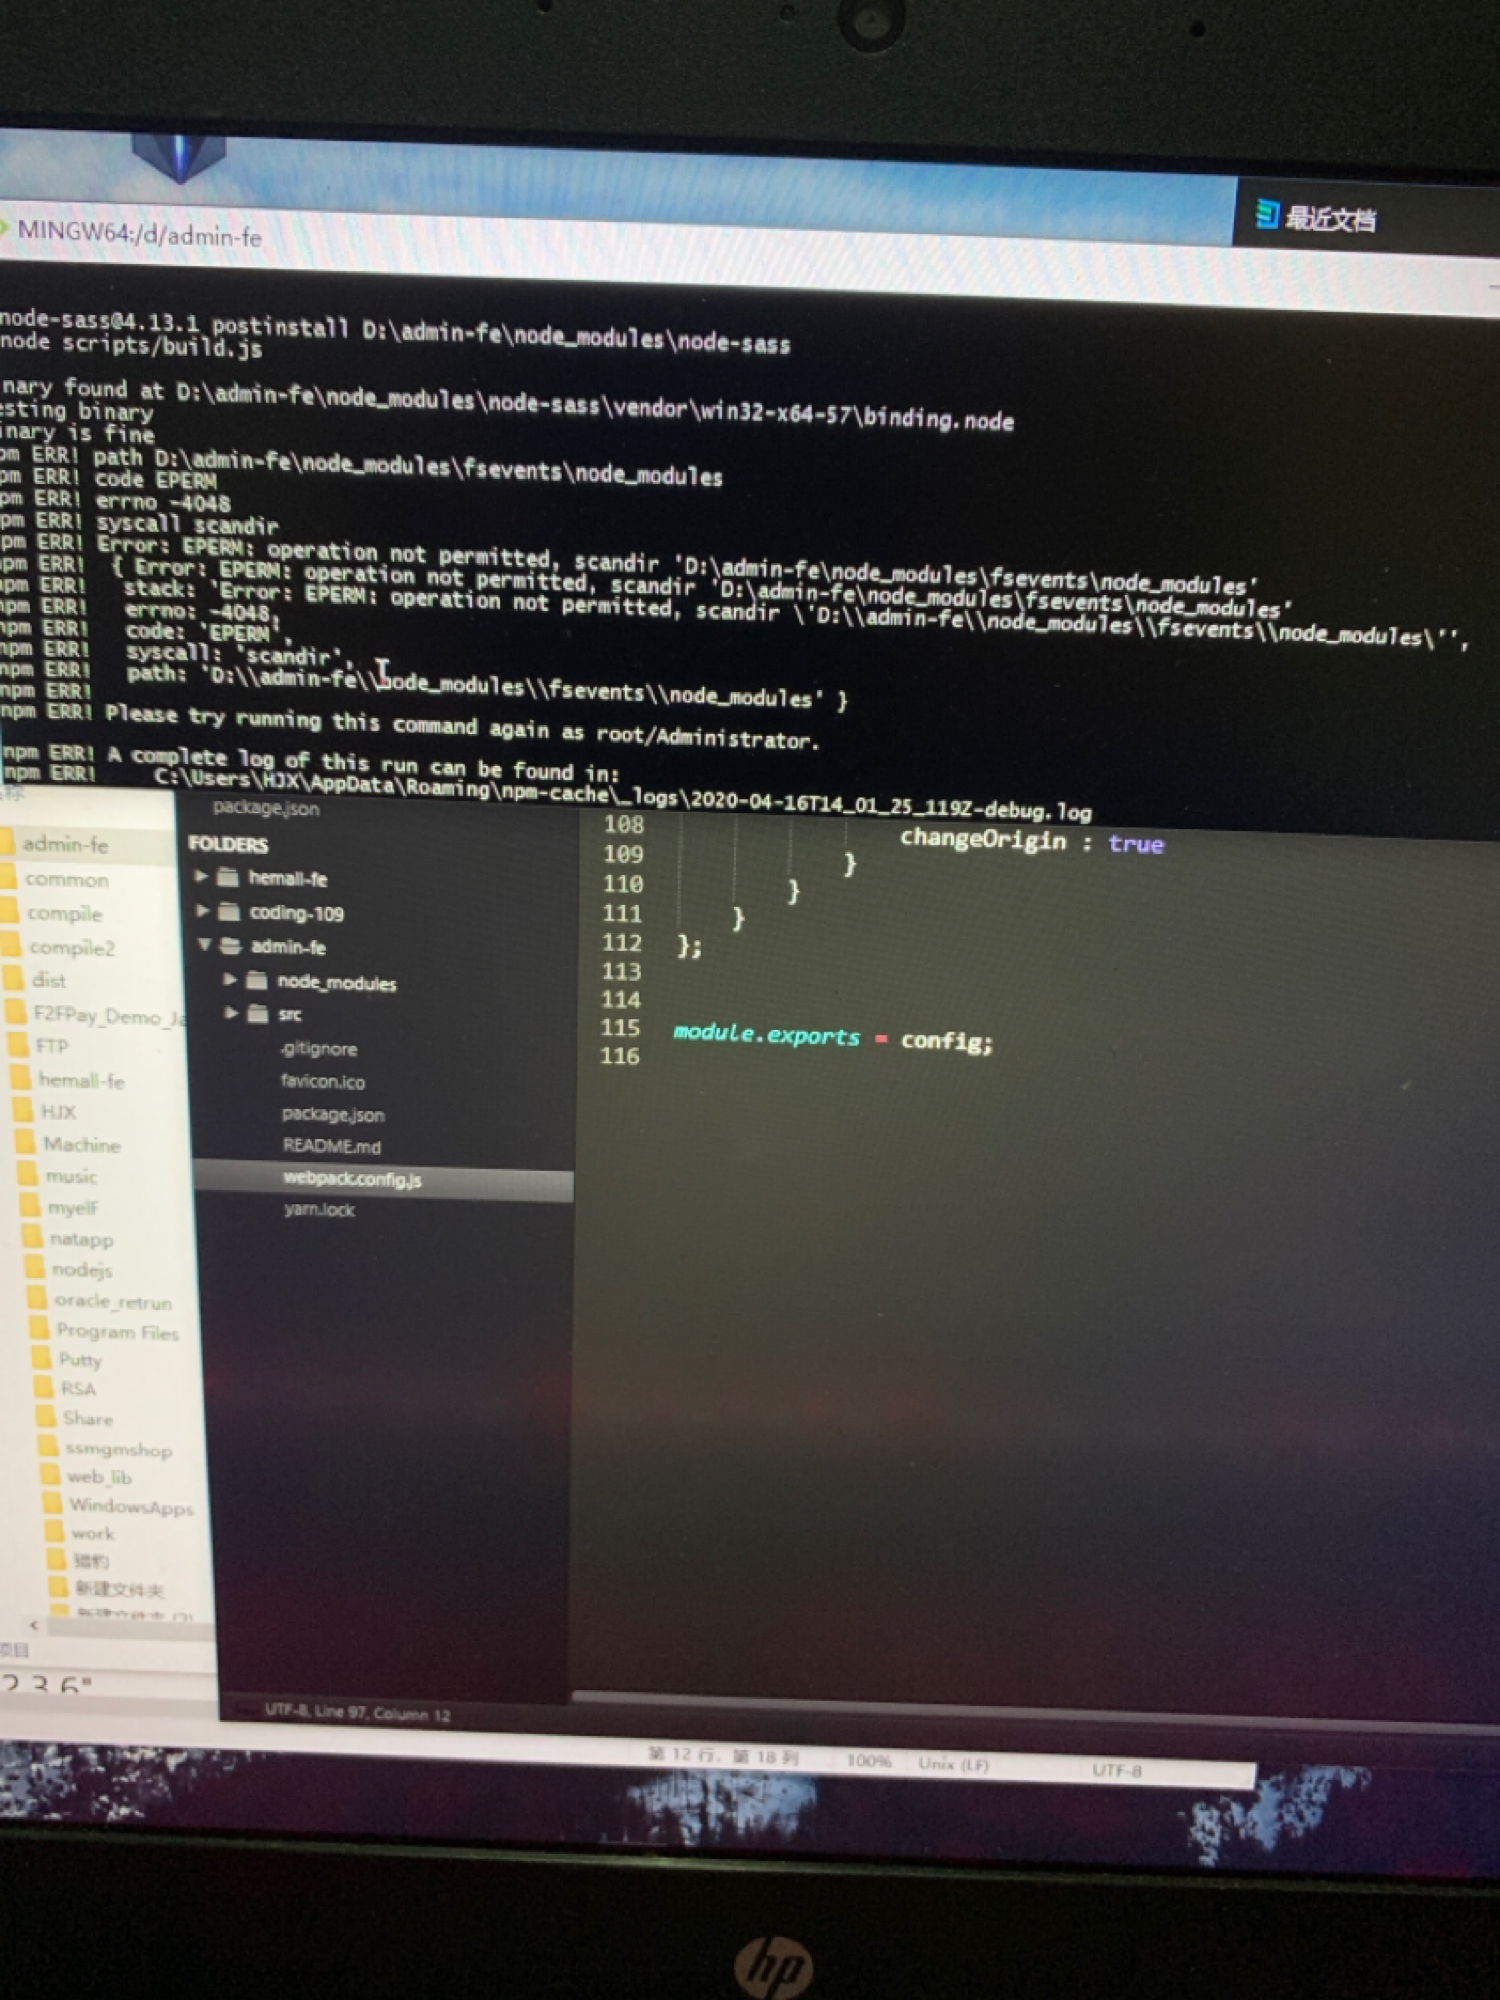Select the oracle_retrun folder in Explorer
This screenshot has height=2000, width=1500.
pyautogui.click(x=113, y=1301)
